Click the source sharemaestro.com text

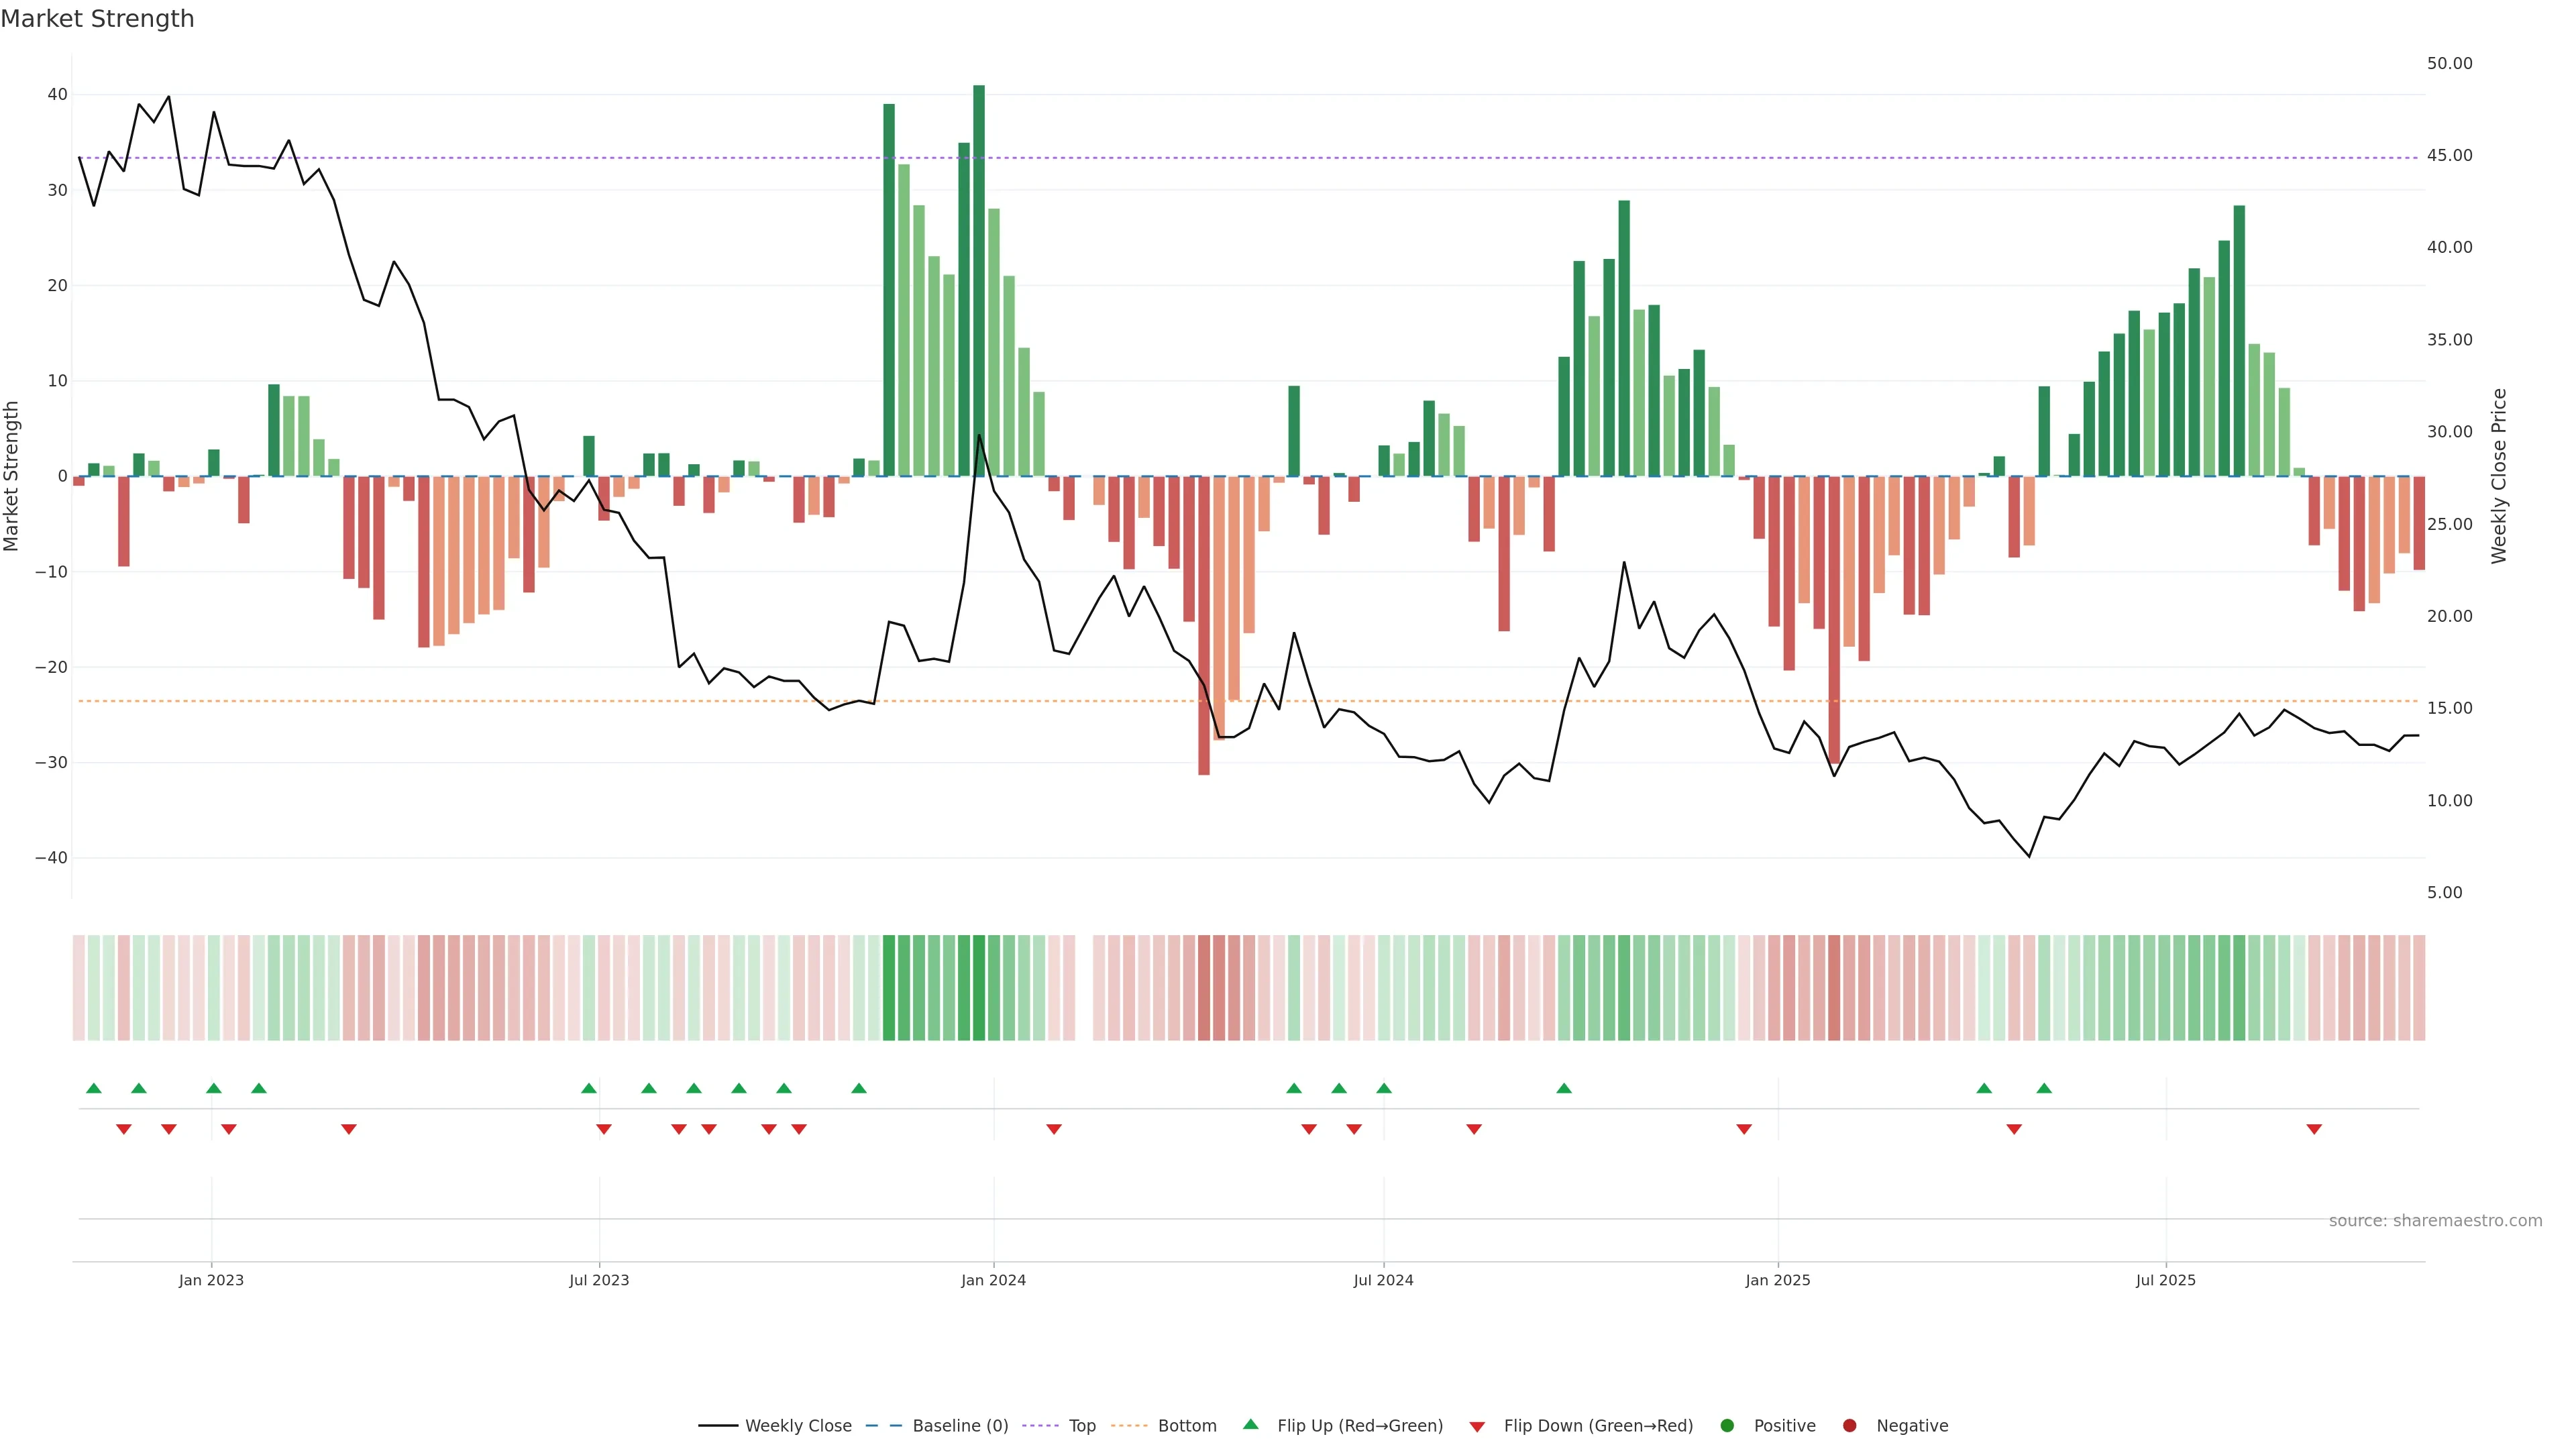[x=2435, y=1221]
